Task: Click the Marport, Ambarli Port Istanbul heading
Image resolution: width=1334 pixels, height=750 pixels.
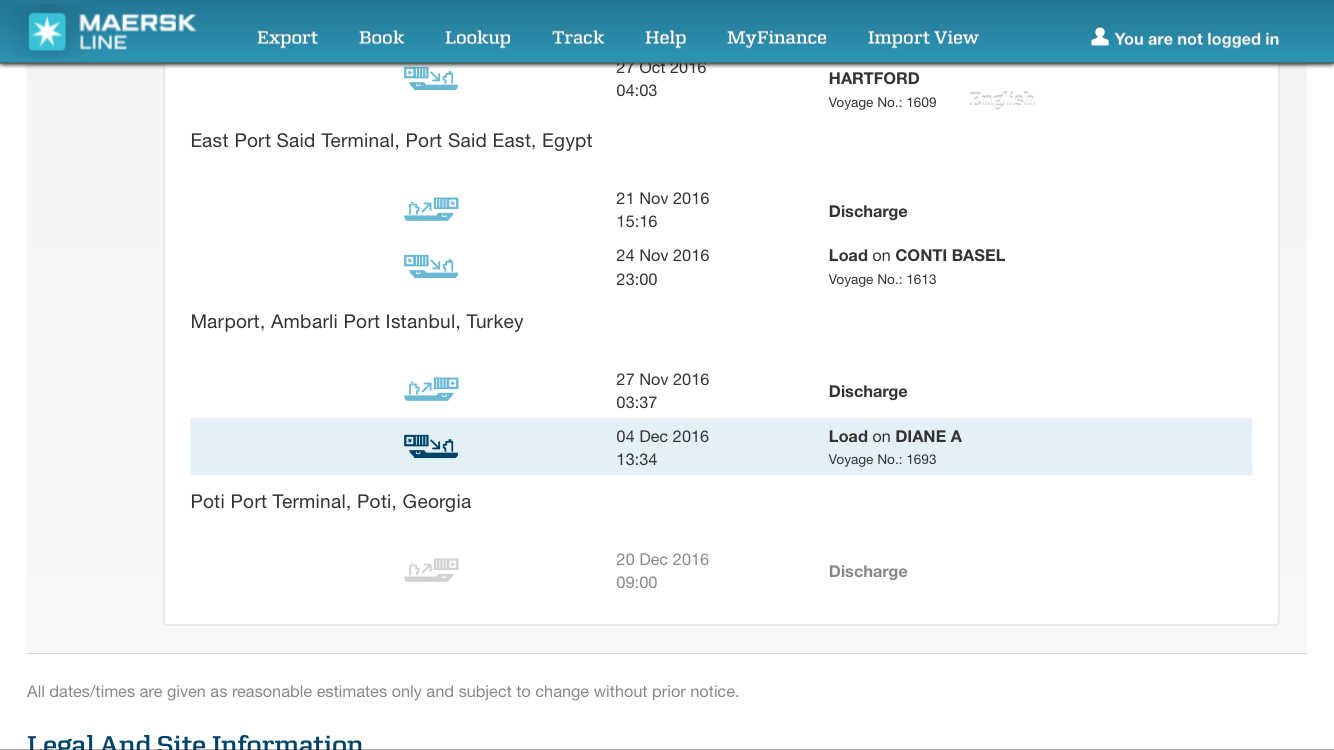Action: pyautogui.click(x=356, y=322)
